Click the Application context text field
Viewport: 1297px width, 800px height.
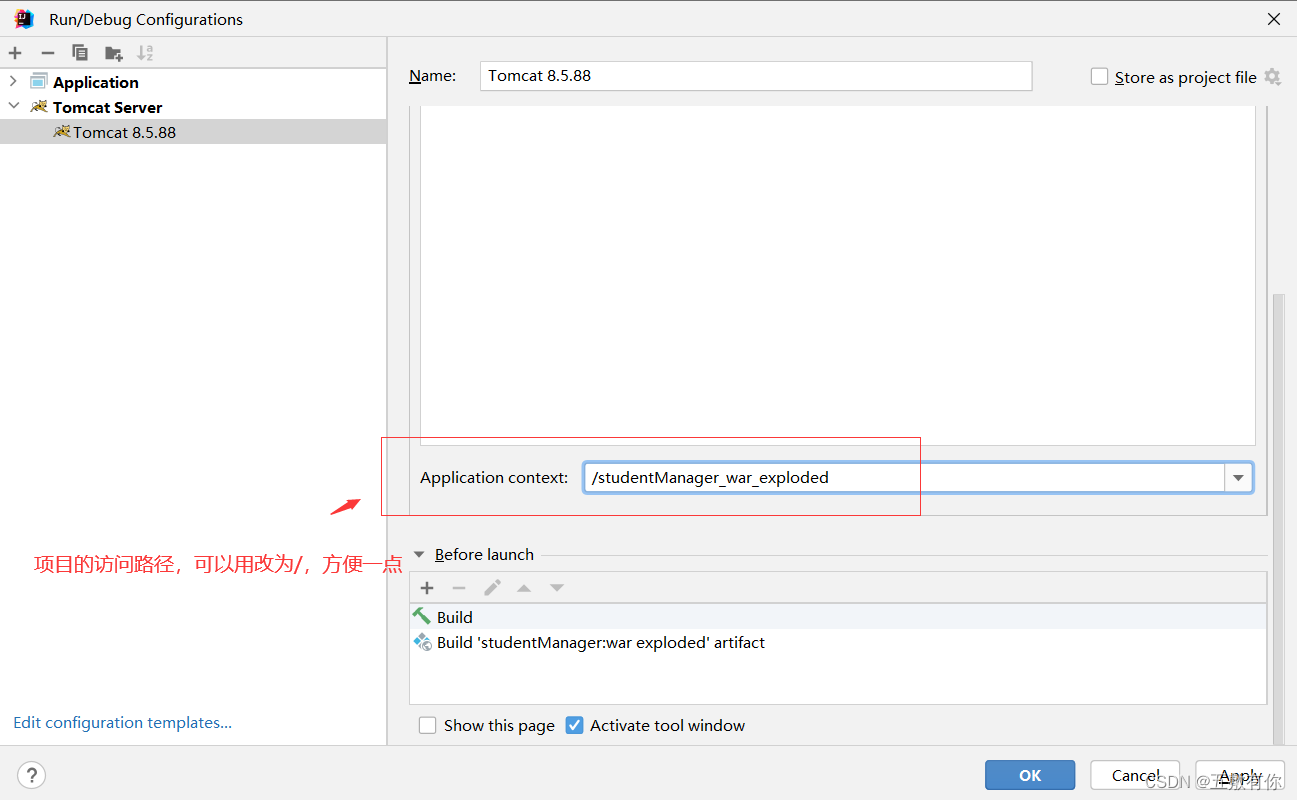coord(905,478)
